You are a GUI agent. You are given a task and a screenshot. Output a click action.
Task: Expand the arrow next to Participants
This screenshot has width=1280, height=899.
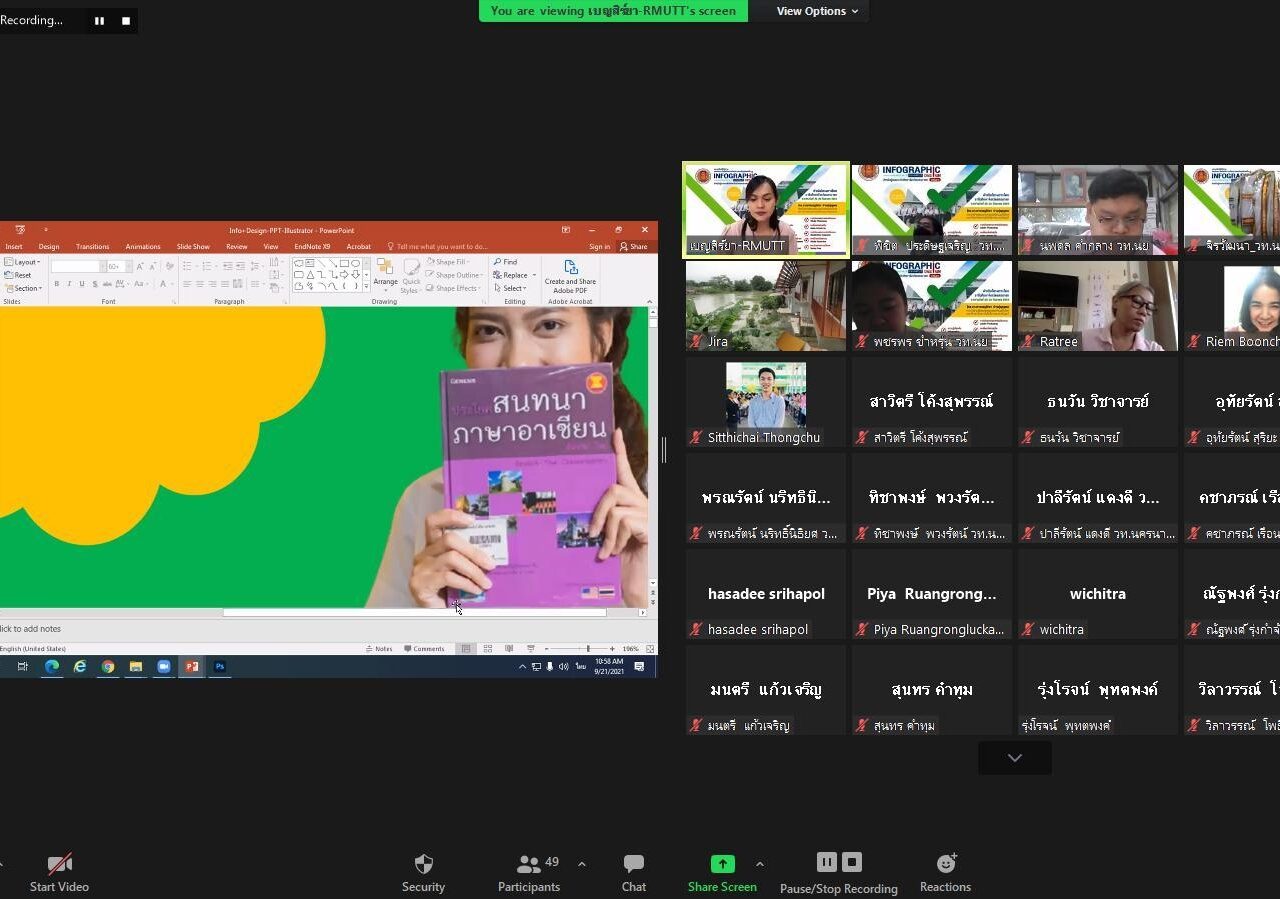point(581,864)
